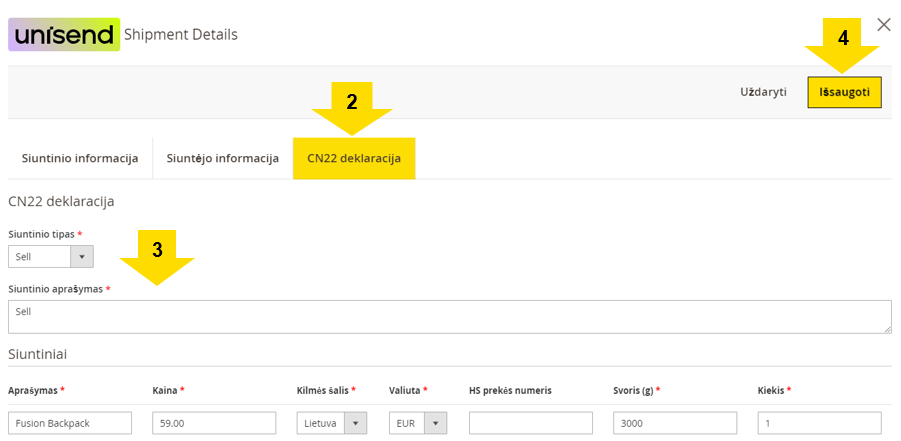
Task: Close the Shipment Details dialog with X
Action: 884,25
